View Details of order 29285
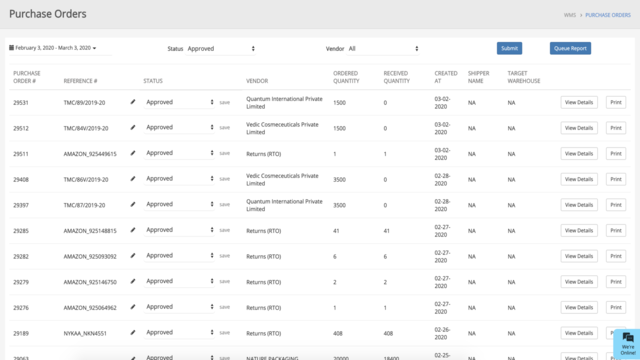Image resolution: width=640 pixels, height=360 pixels. [x=579, y=231]
